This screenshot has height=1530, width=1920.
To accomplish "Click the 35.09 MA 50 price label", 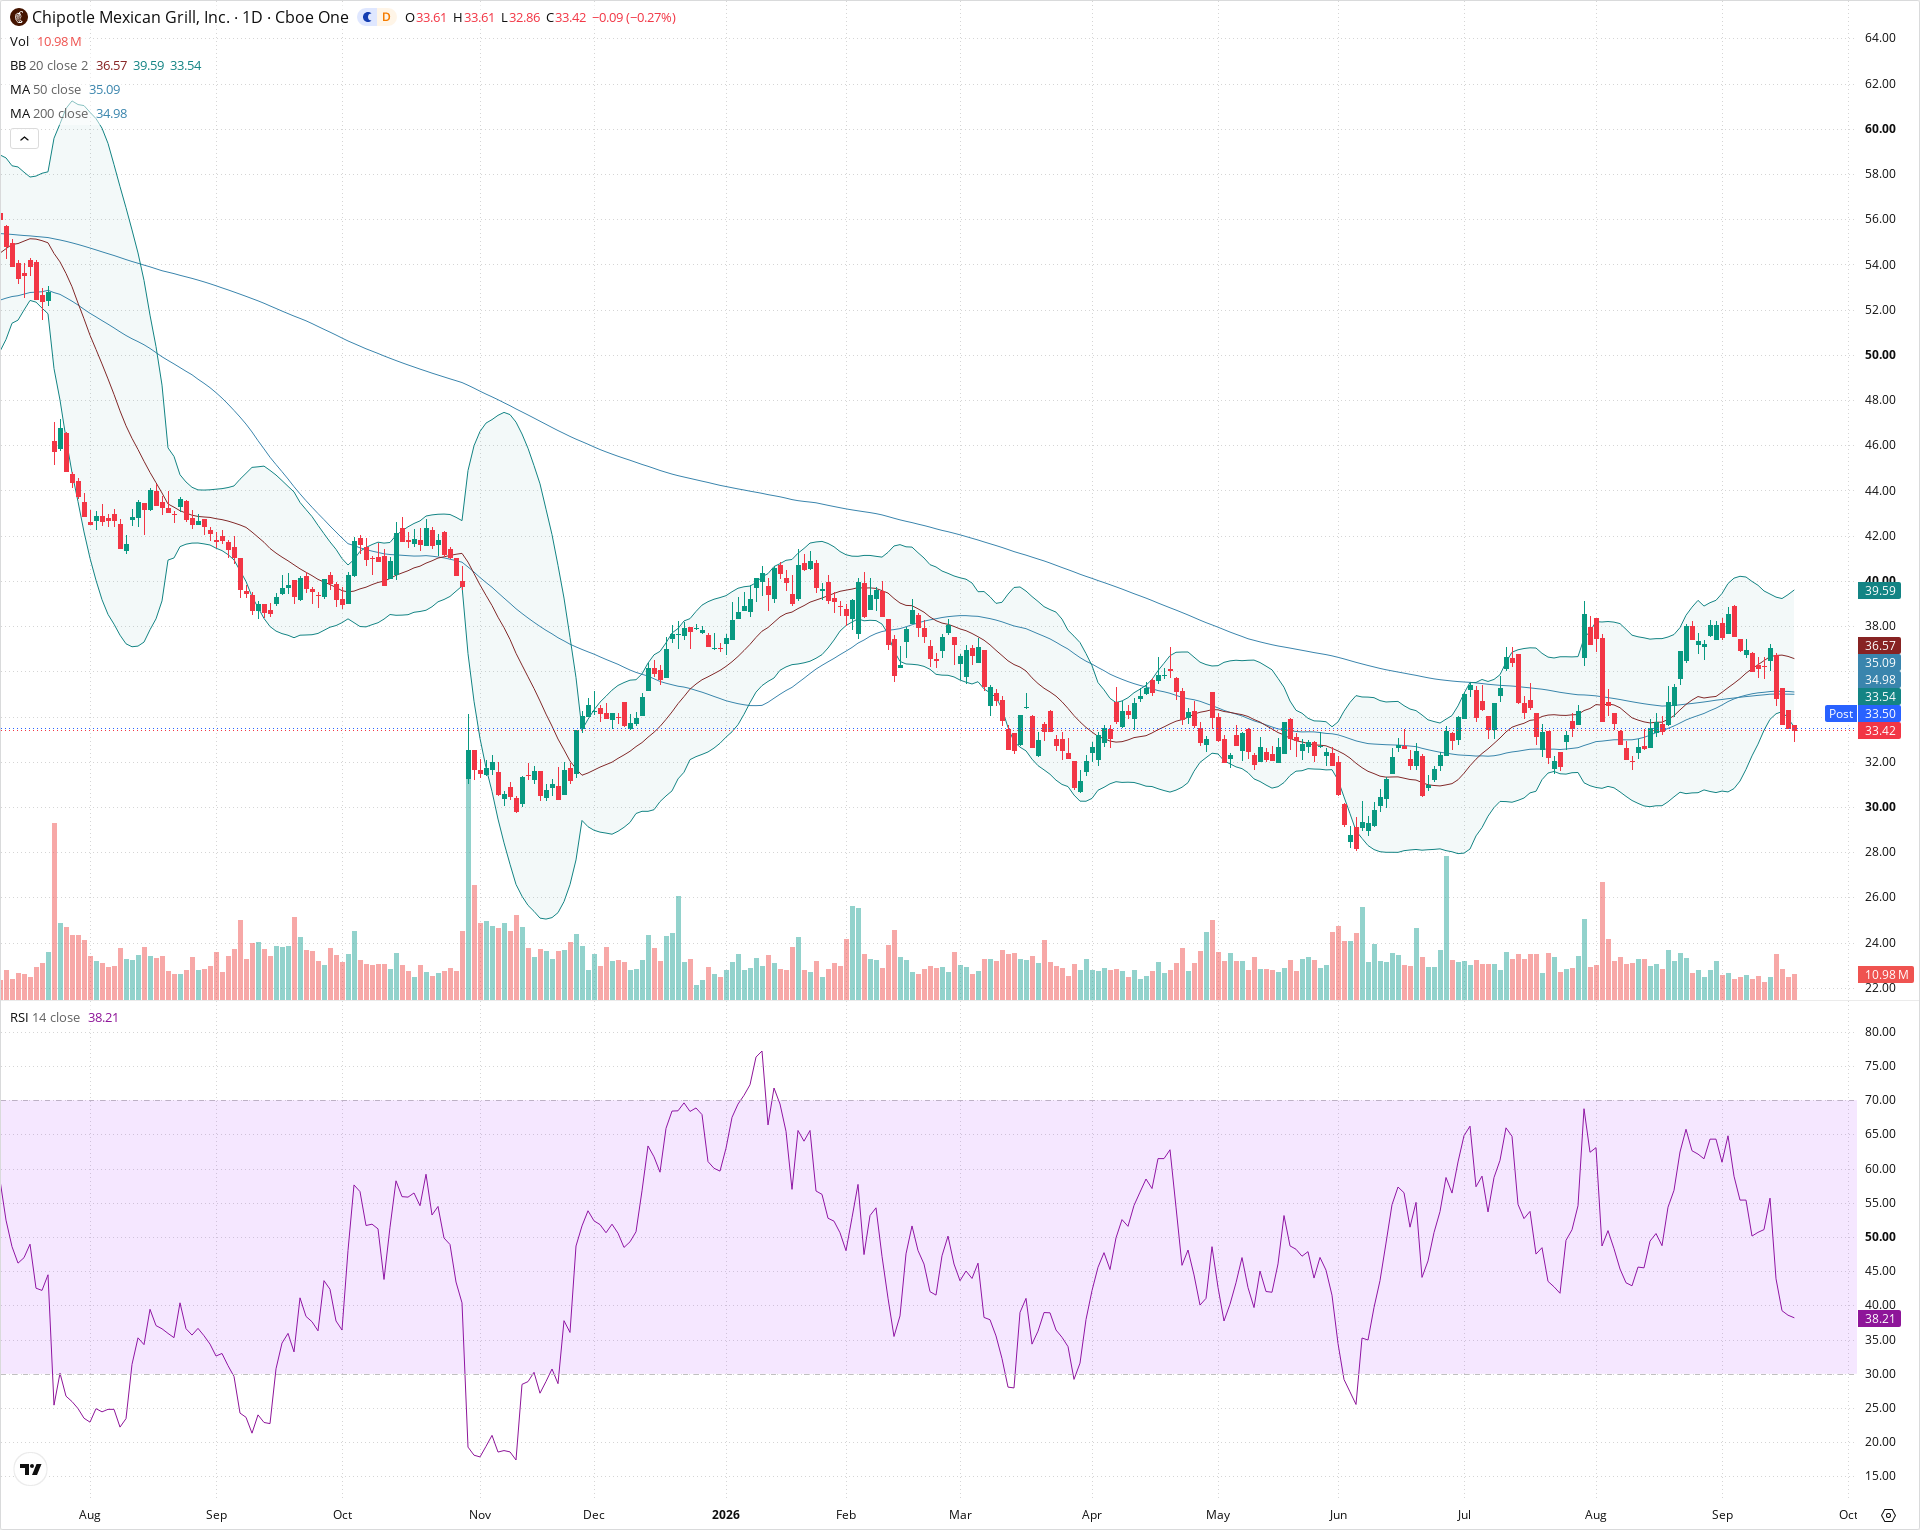I will tap(1880, 663).
